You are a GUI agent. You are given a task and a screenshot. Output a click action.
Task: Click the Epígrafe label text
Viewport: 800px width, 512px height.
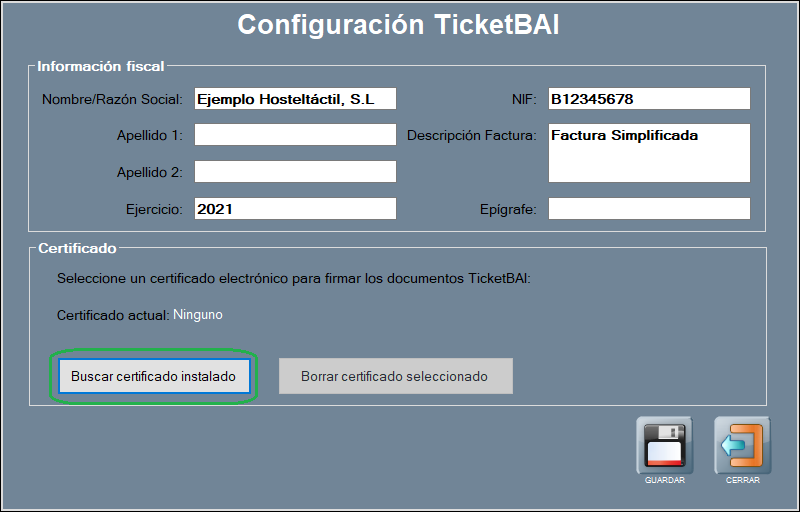tap(508, 210)
